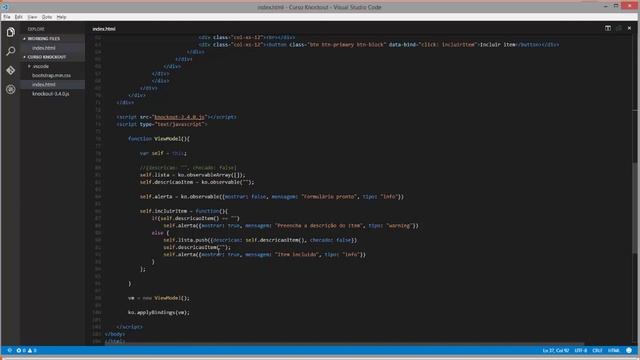Select the index.html editor tab
Image resolution: width=640 pixels, height=360 pixels.
[x=104, y=29]
